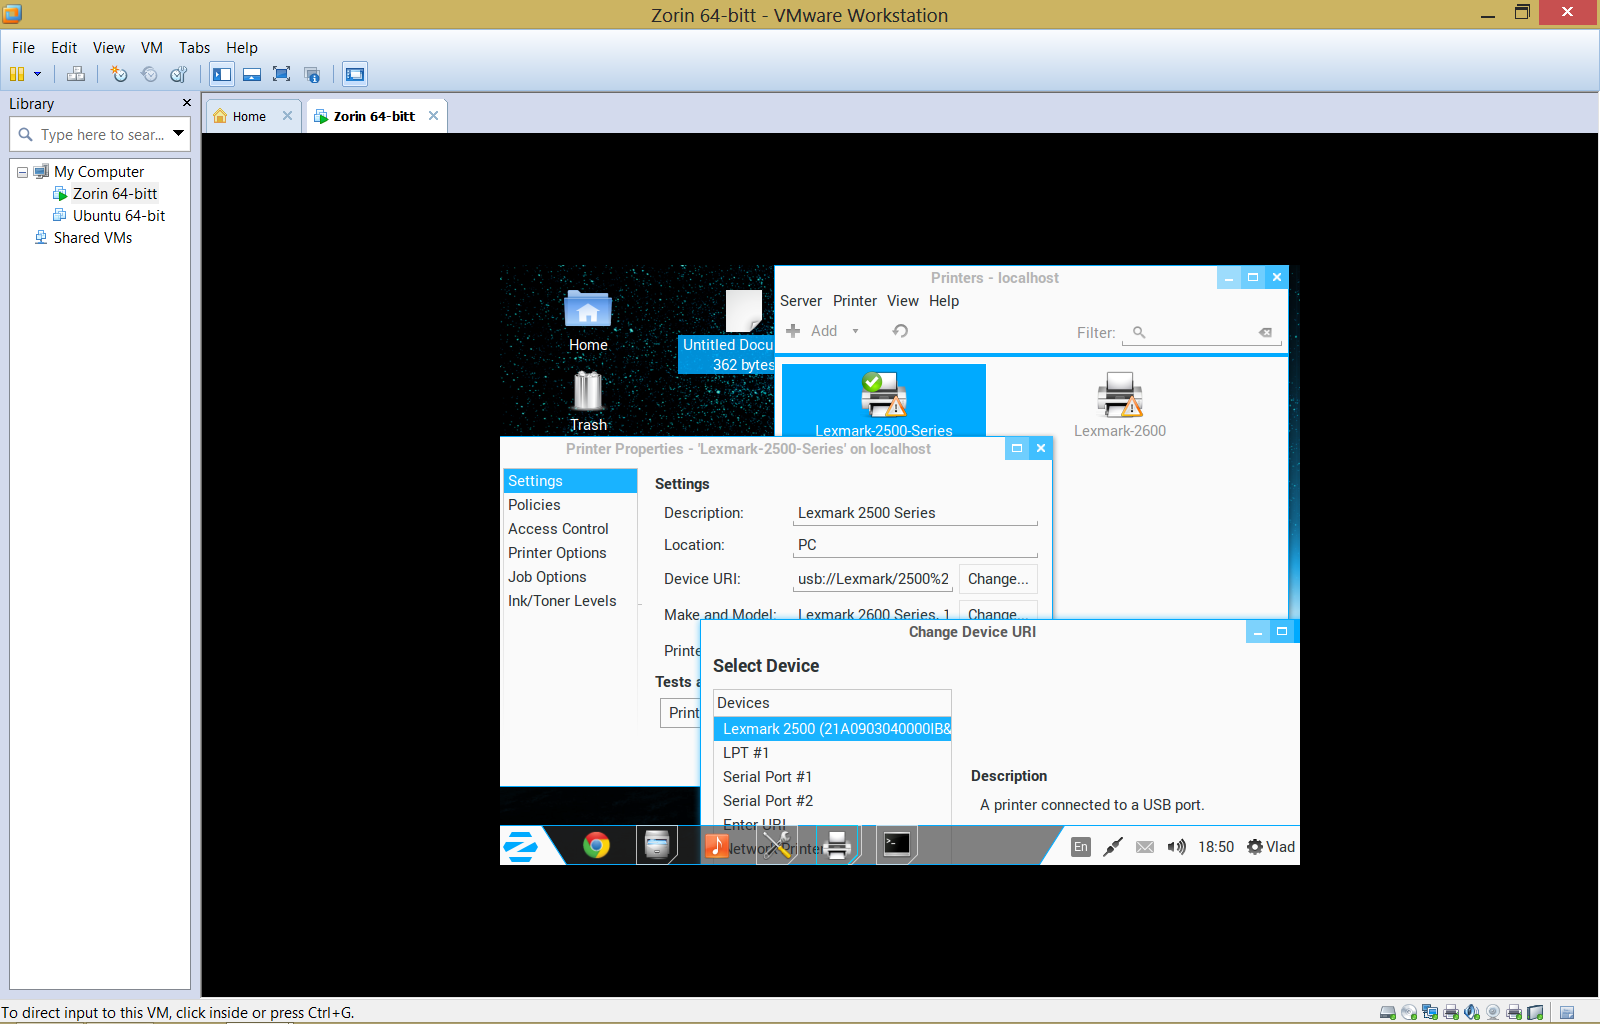The width and height of the screenshot is (1600, 1024).
Task: Click the sound card status bar icon
Action: point(1471,1012)
